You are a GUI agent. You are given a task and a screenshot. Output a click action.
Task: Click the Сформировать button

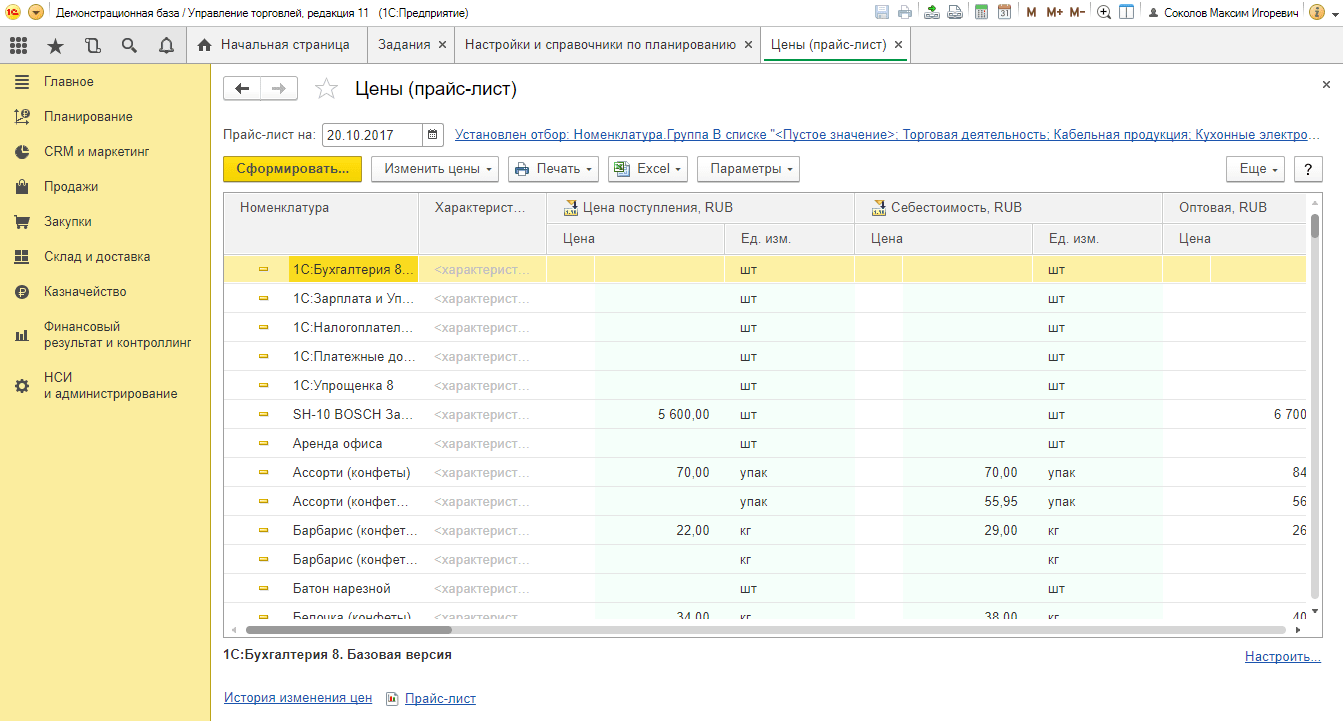click(292, 169)
